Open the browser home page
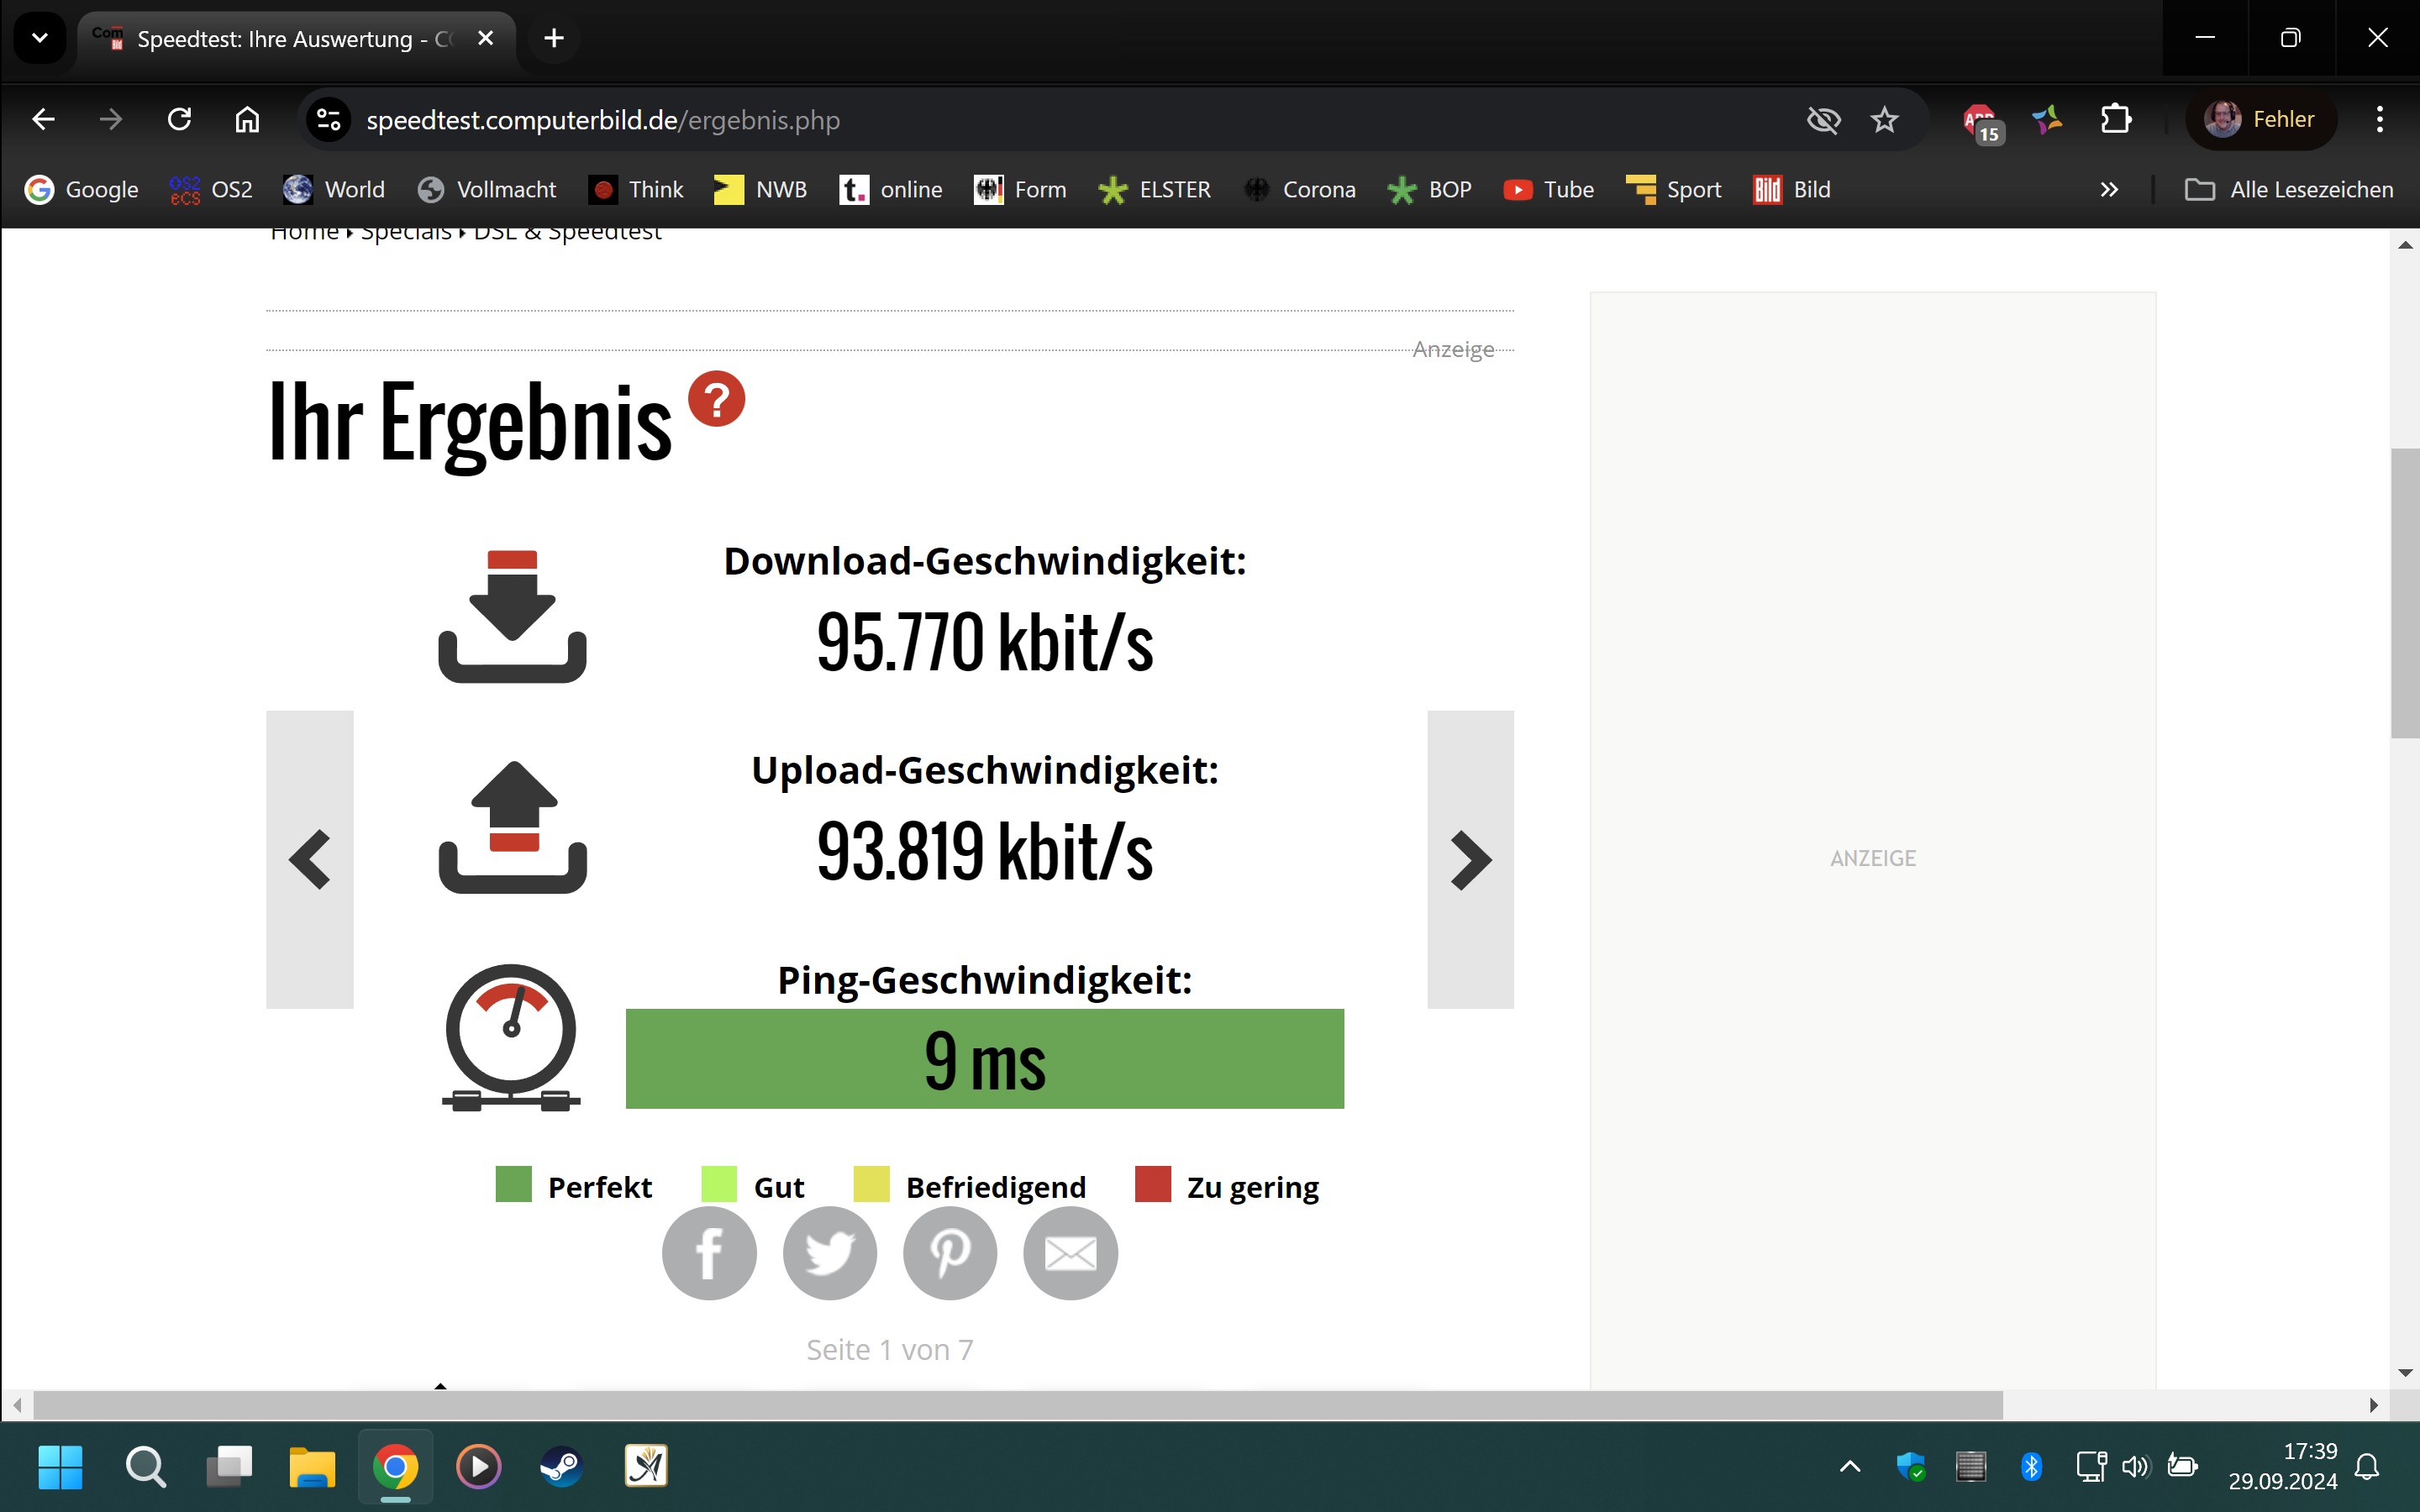This screenshot has height=1512, width=2420. click(247, 120)
